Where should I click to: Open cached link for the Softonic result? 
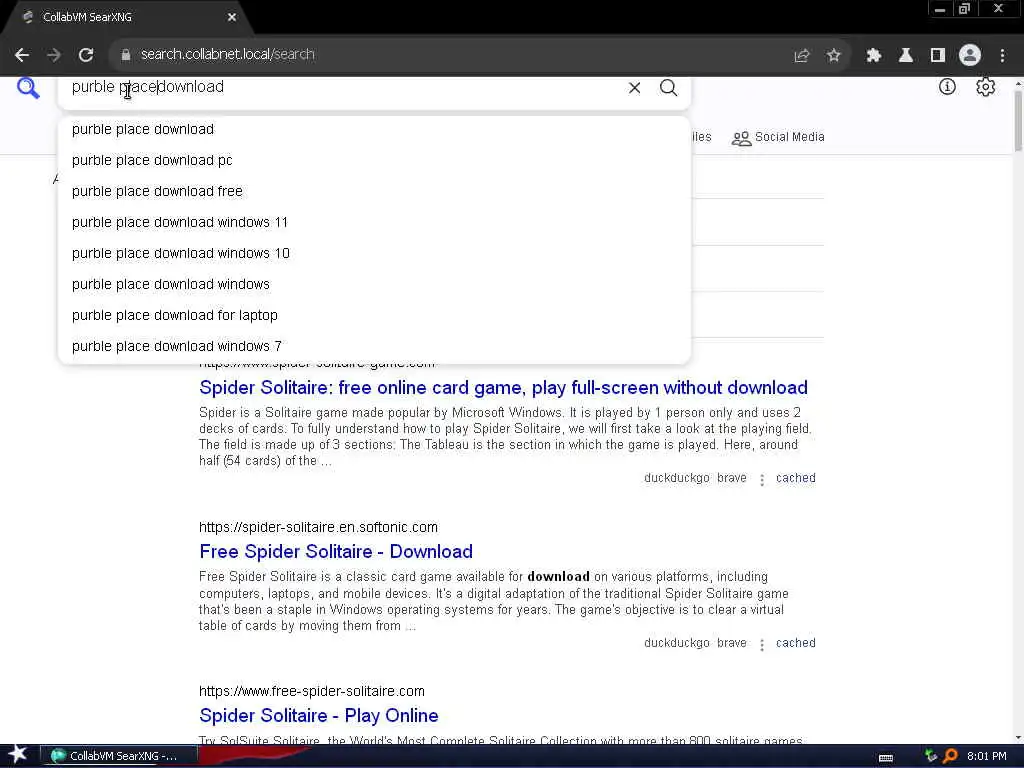(795, 643)
